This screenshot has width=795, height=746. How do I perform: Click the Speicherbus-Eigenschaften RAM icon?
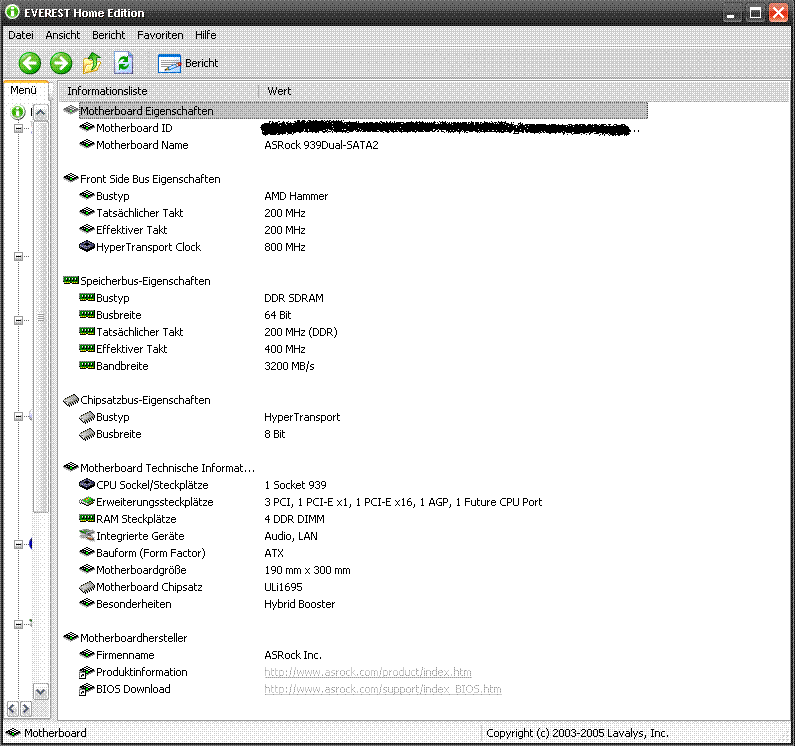point(70,280)
